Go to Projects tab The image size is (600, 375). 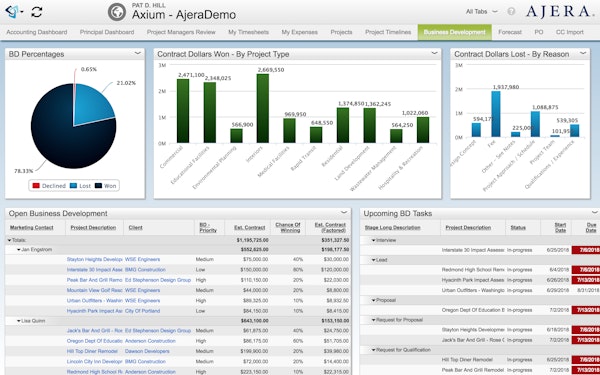(x=341, y=32)
